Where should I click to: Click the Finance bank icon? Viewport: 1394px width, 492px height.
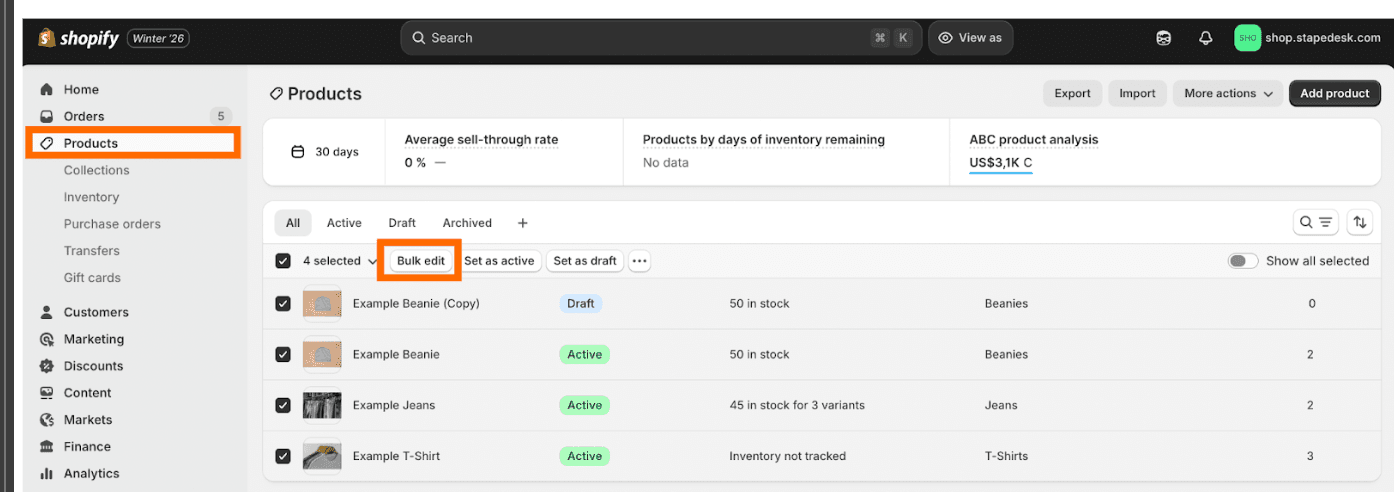click(46, 447)
